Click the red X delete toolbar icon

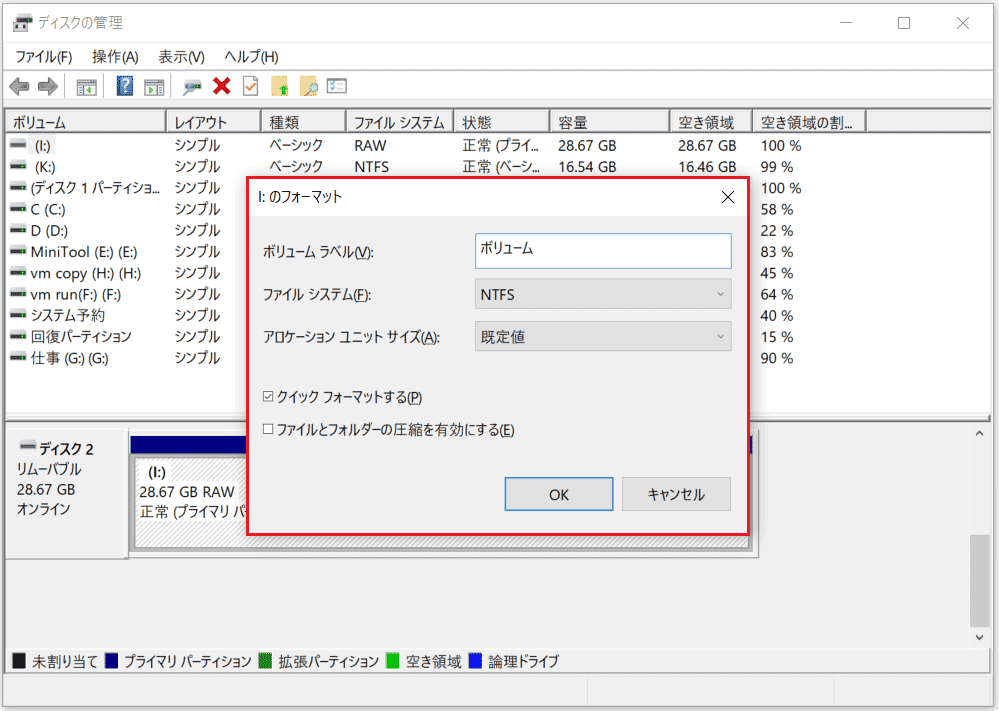tap(221, 86)
